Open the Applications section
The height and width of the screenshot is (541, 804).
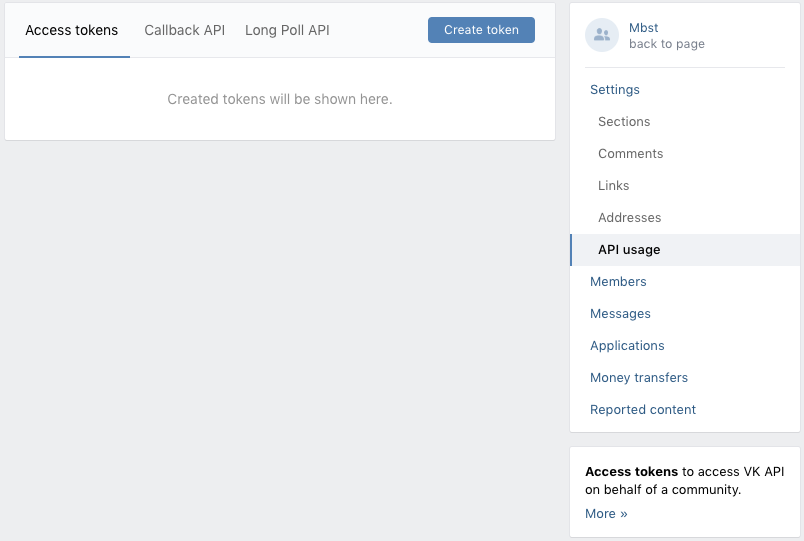pyautogui.click(x=627, y=346)
